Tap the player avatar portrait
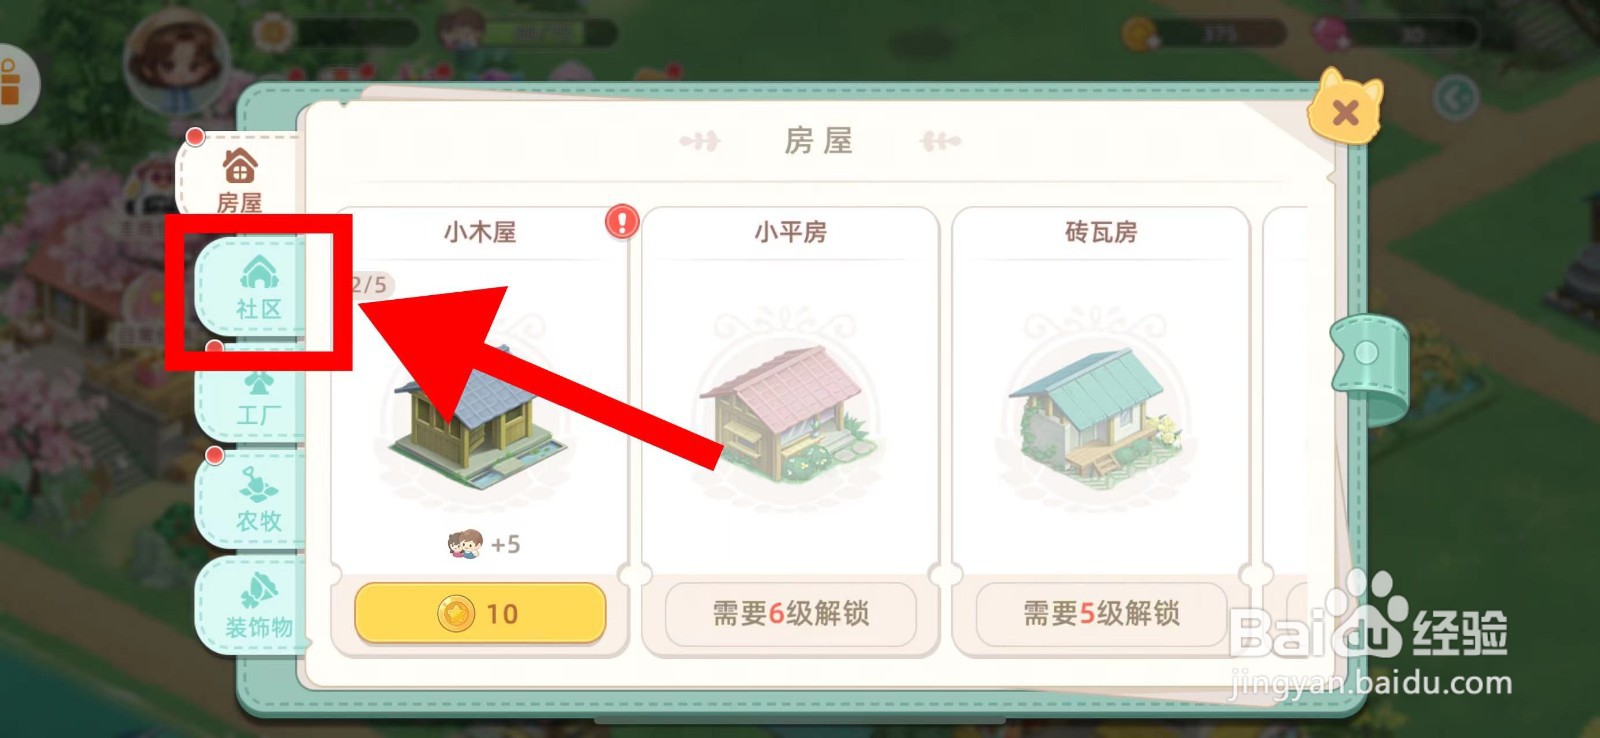This screenshot has height=738, width=1600. 177,62
